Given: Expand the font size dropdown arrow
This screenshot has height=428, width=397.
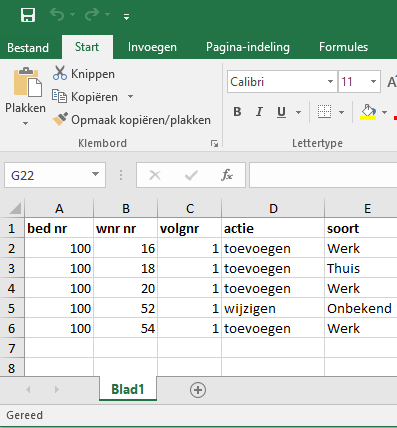Looking at the screenshot, I should pyautogui.click(x=373, y=82).
